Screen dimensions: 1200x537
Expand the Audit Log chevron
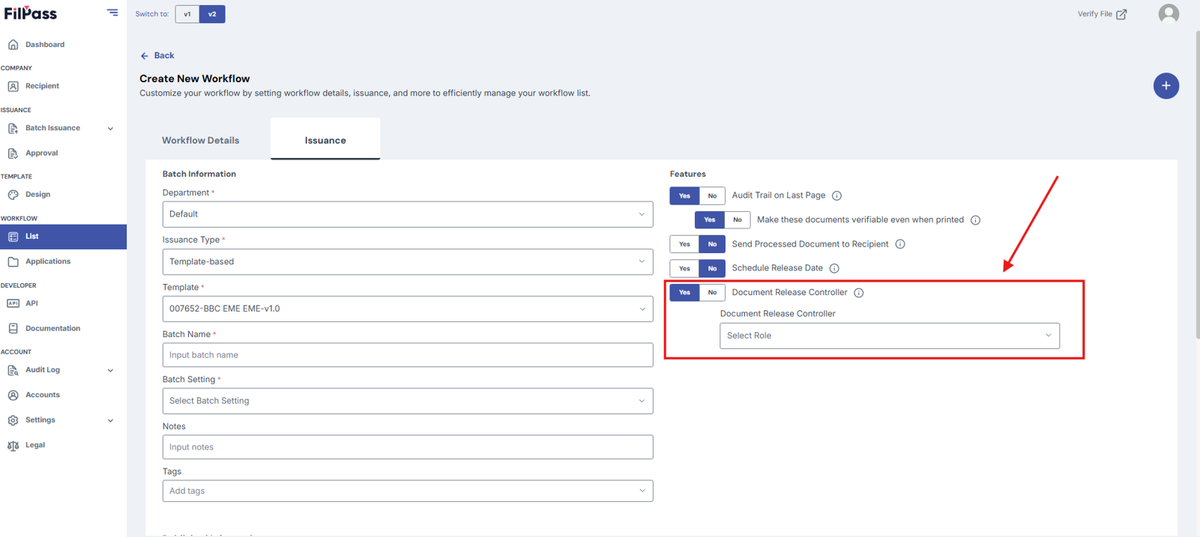coord(110,370)
